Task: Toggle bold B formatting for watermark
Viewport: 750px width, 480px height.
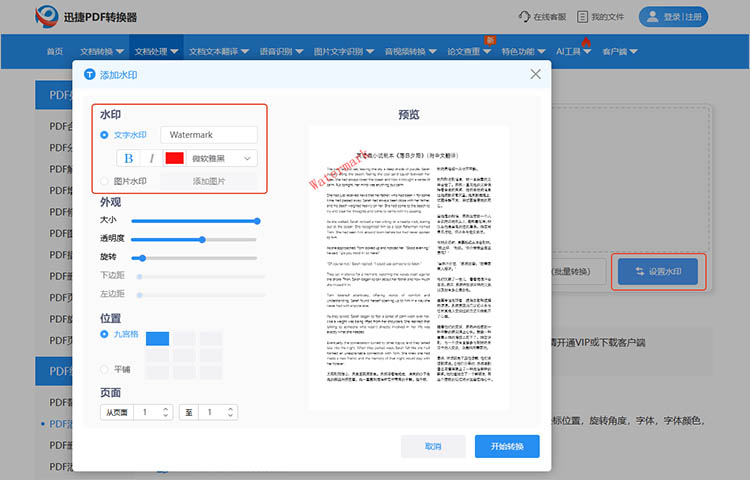Action: click(128, 158)
